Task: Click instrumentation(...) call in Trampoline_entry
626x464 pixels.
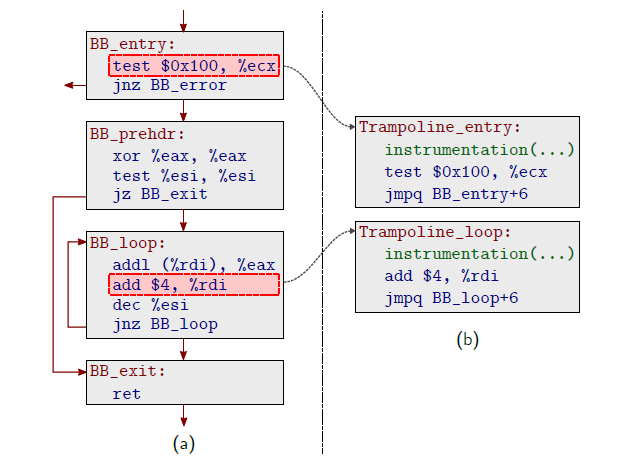Action: click(x=480, y=149)
